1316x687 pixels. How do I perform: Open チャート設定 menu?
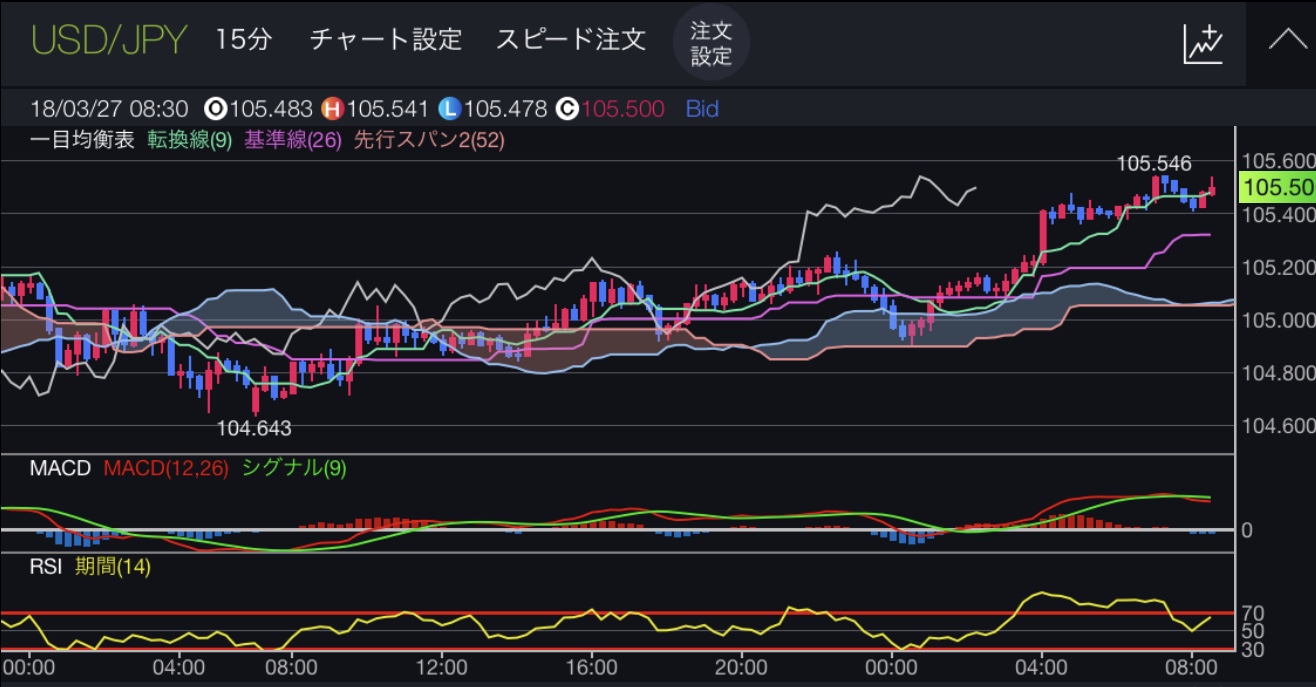[x=385, y=40]
